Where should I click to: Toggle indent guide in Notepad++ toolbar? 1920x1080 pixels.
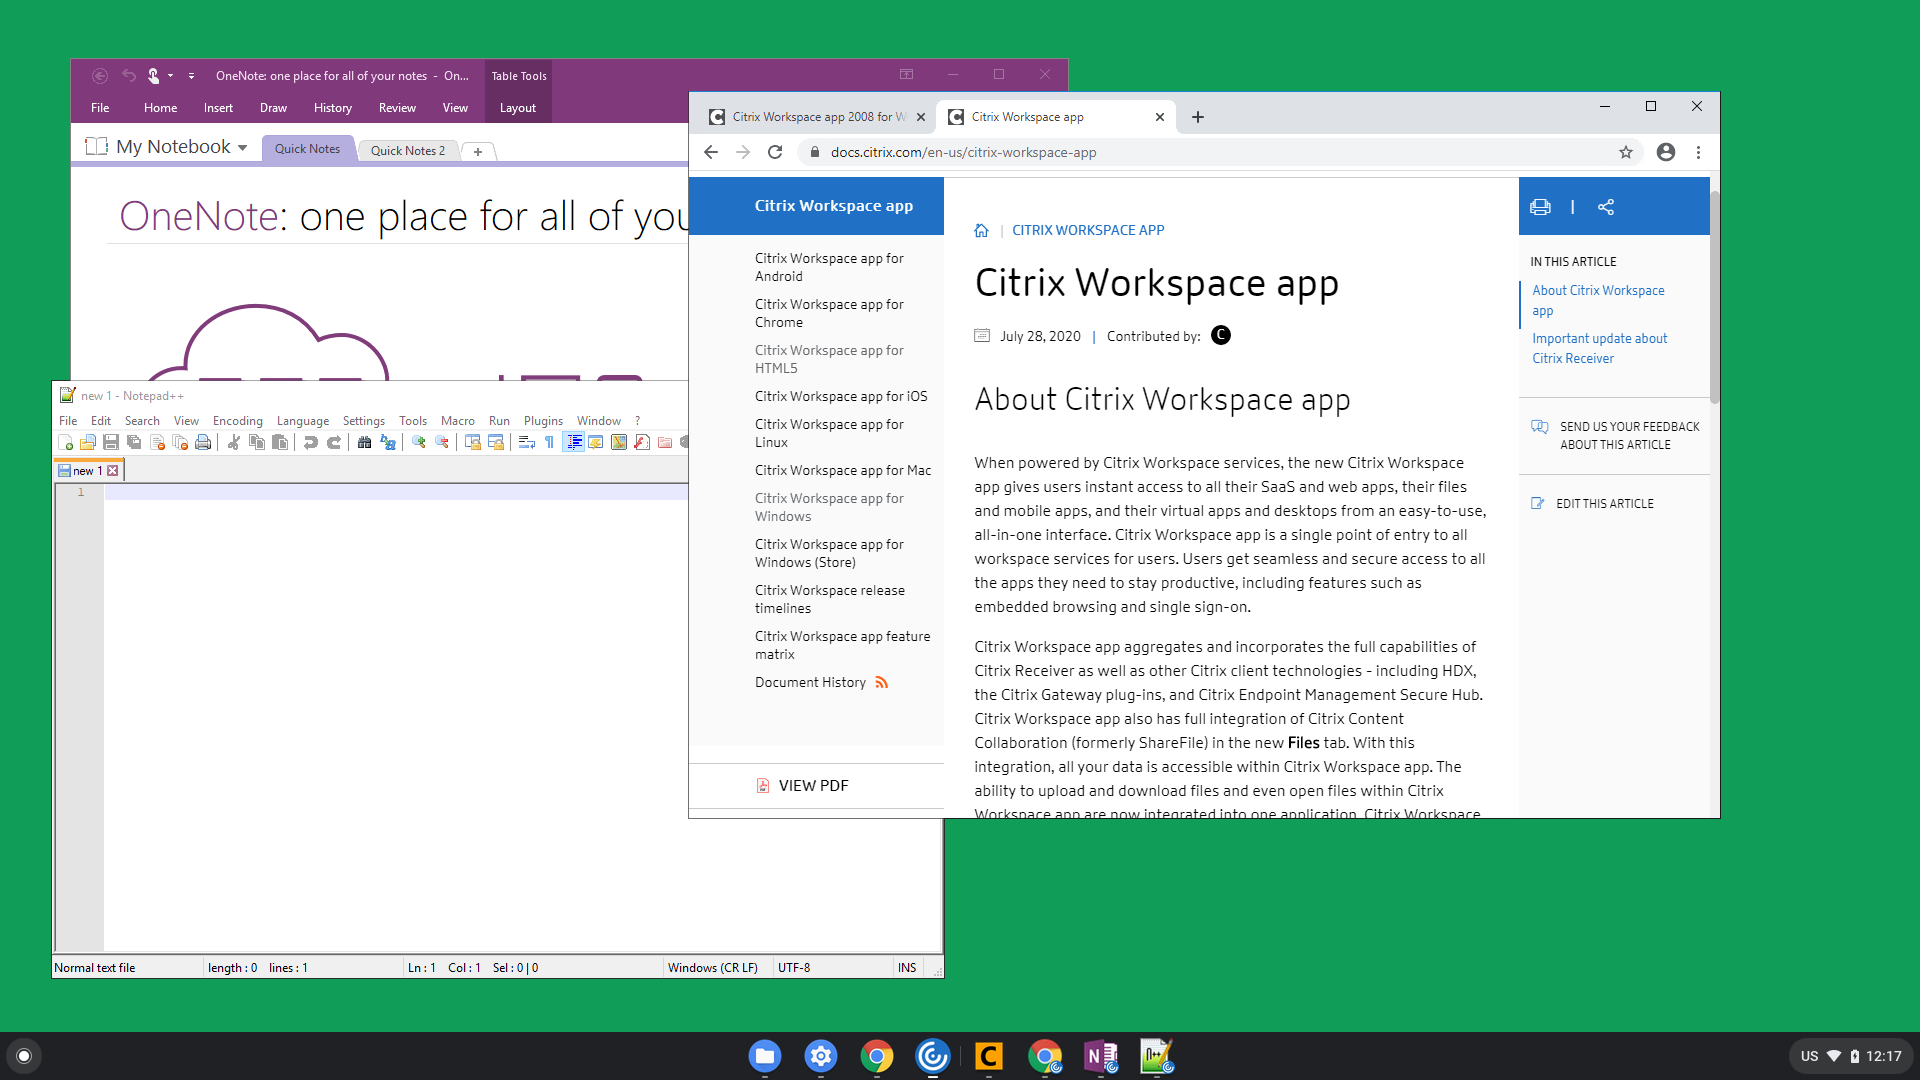[573, 442]
